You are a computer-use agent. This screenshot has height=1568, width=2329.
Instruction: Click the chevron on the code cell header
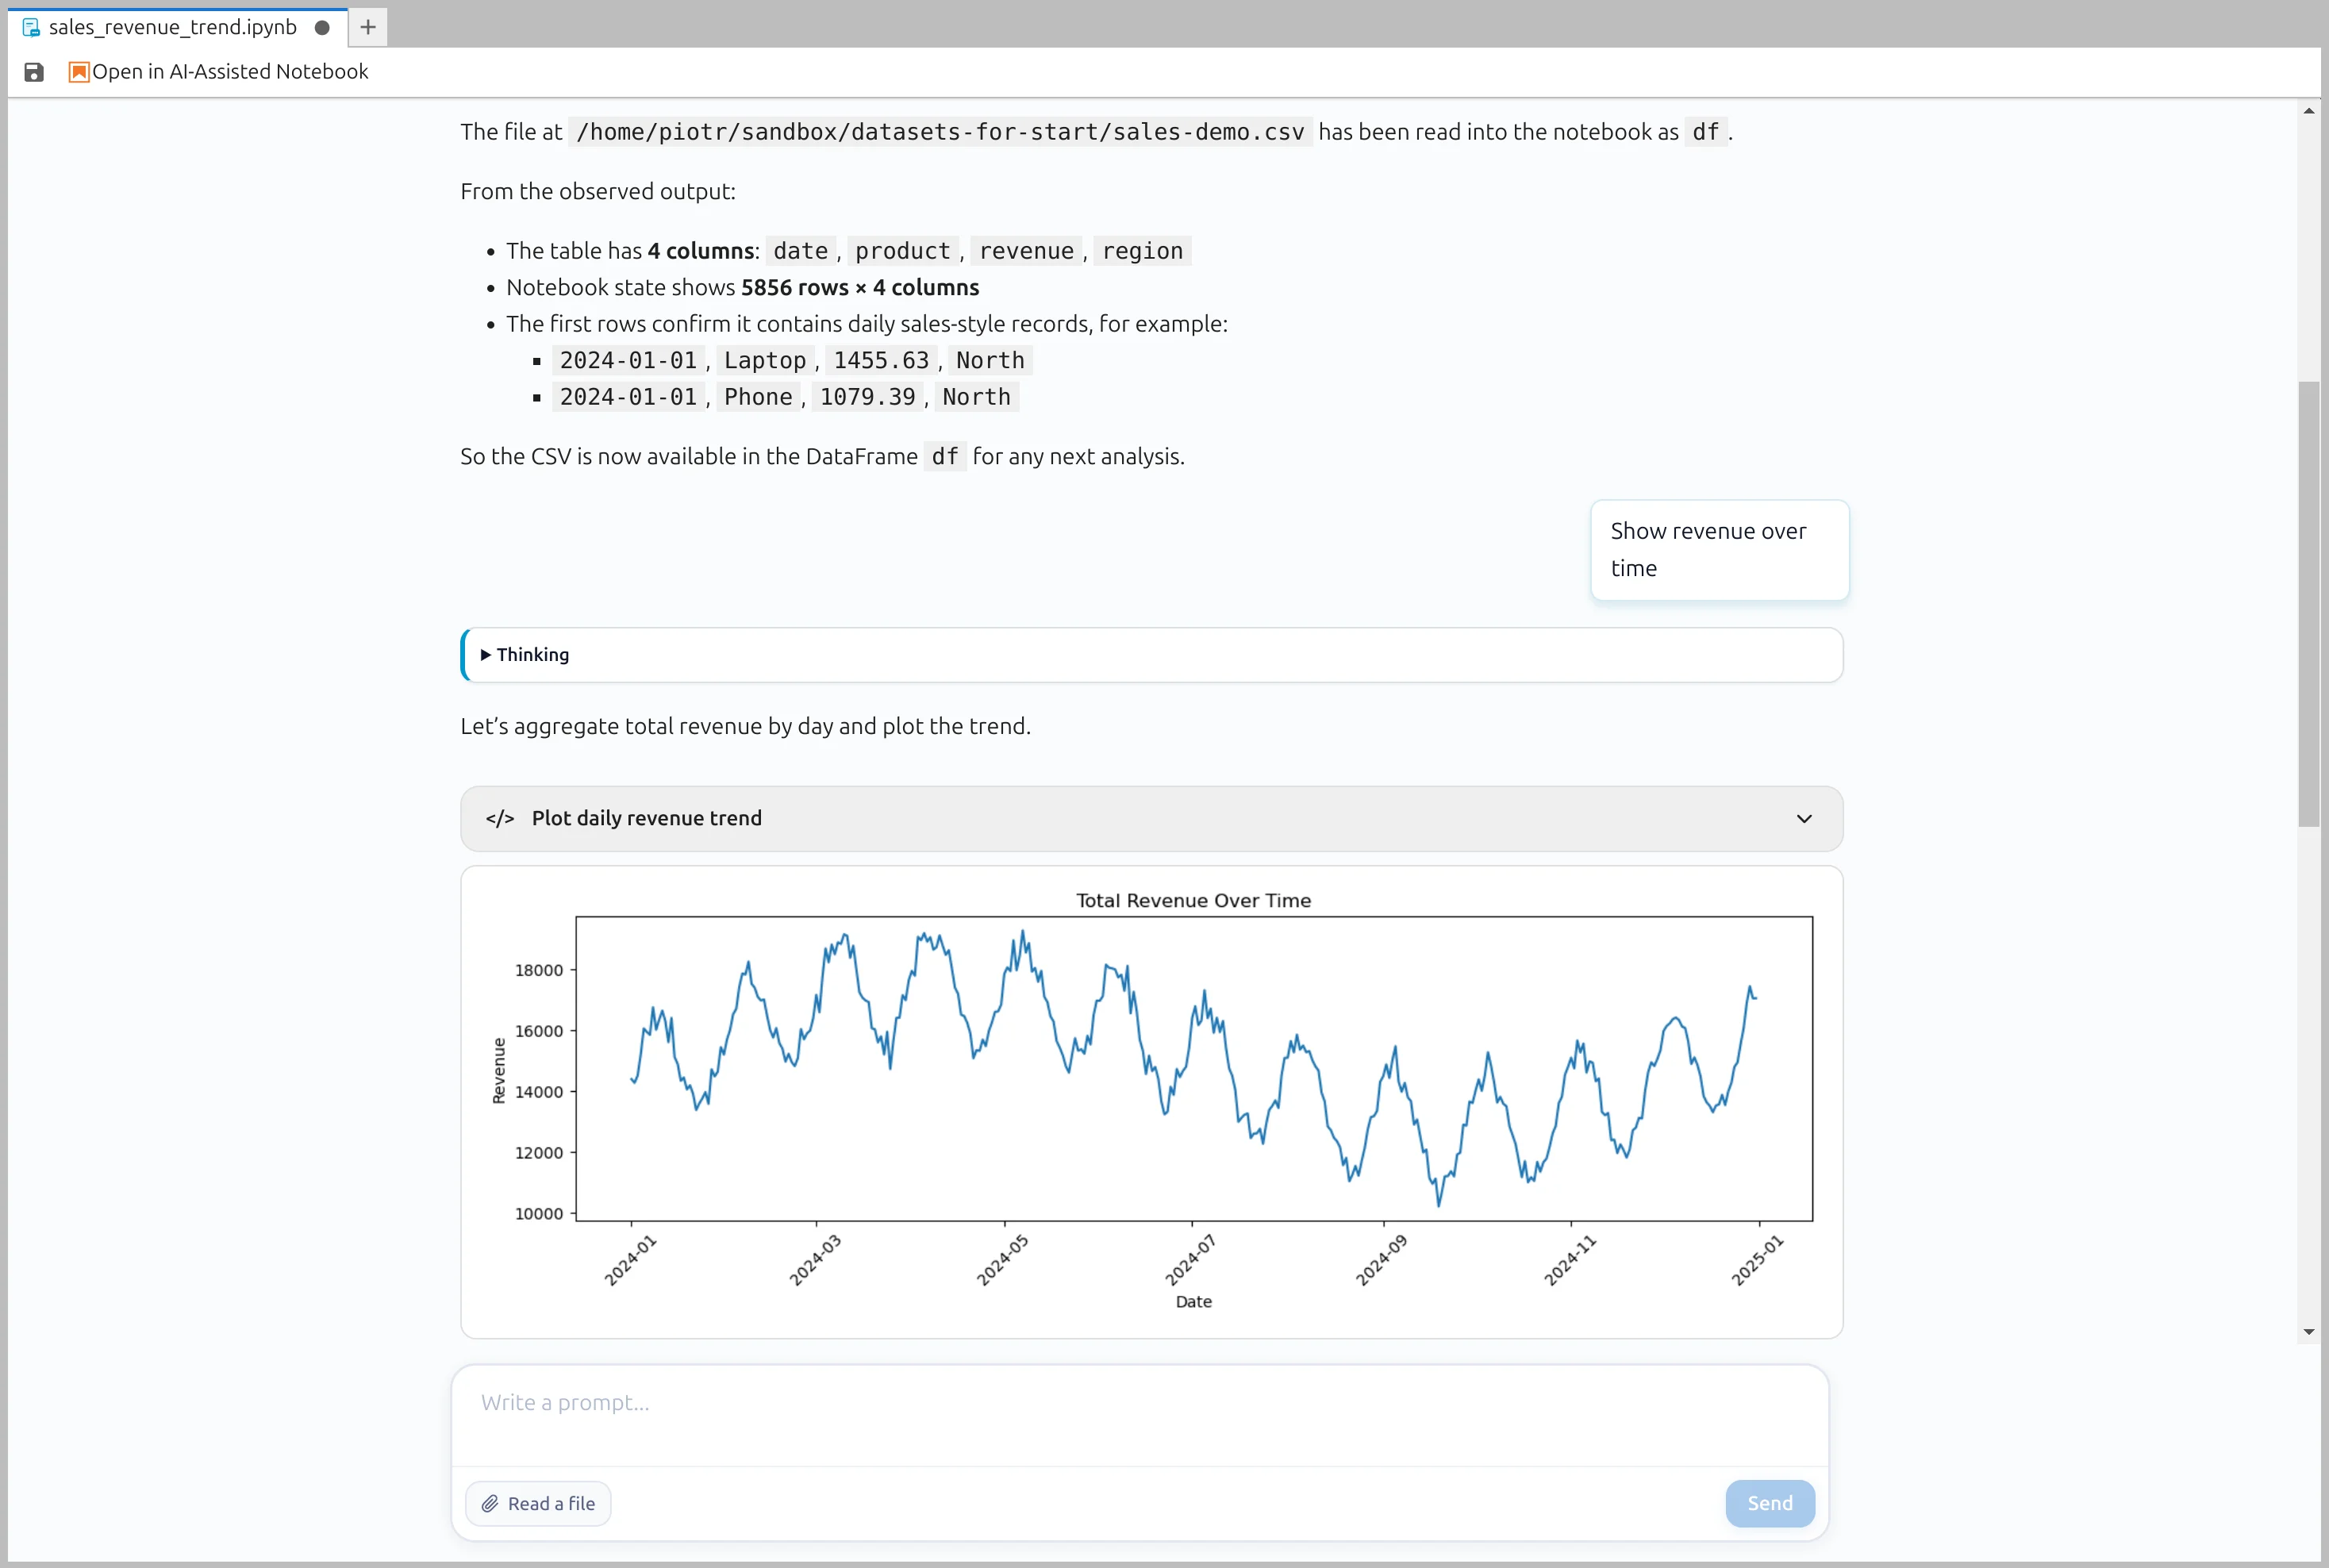pyautogui.click(x=1803, y=818)
